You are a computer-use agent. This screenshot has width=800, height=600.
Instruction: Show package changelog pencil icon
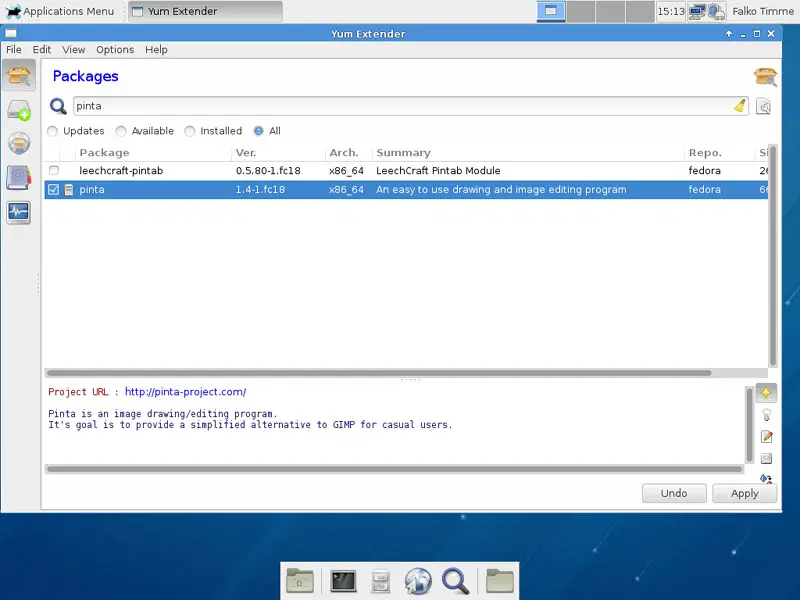click(766, 437)
